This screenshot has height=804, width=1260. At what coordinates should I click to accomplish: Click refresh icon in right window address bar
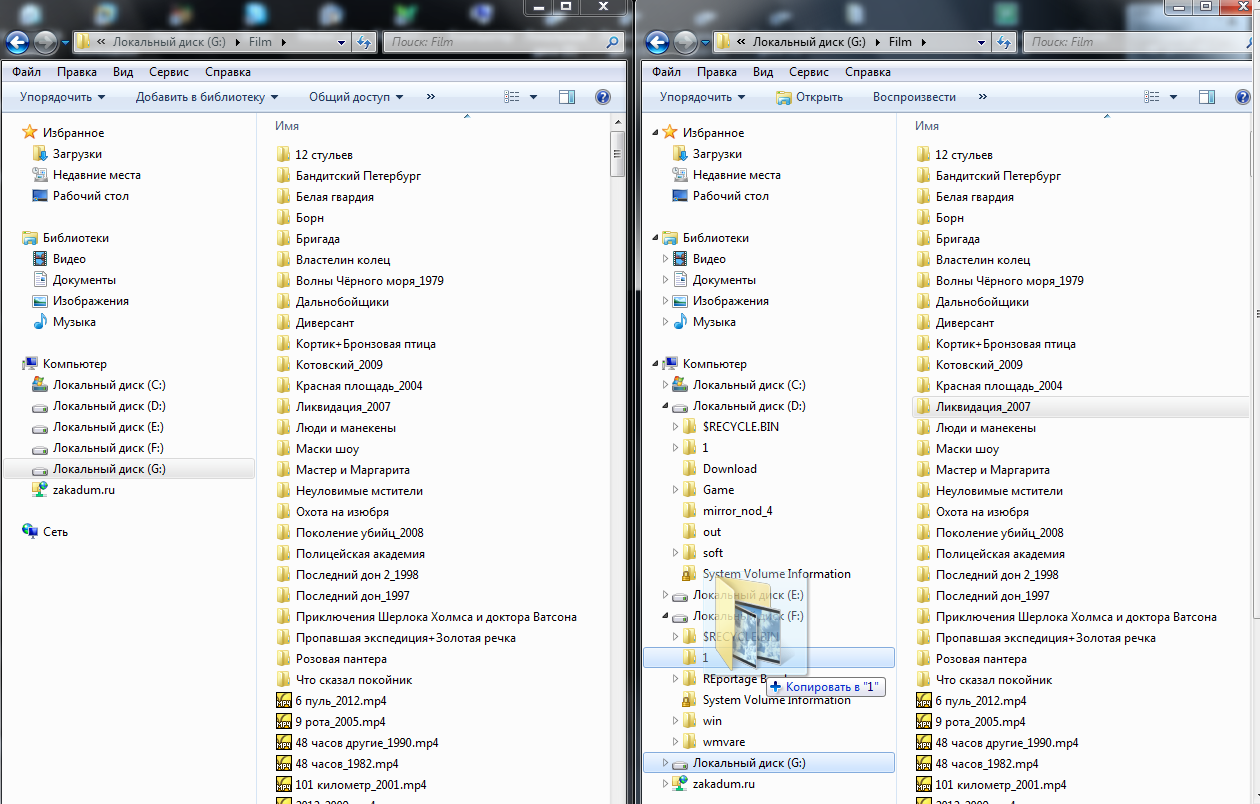tap(1004, 42)
